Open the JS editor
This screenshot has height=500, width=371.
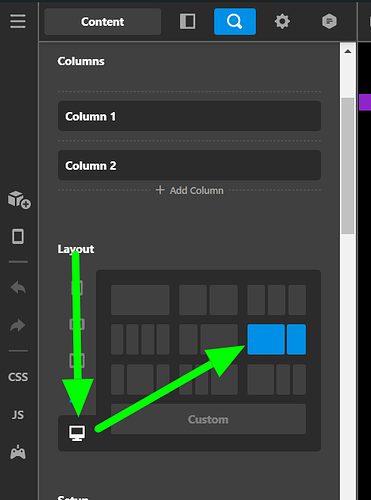[18, 415]
